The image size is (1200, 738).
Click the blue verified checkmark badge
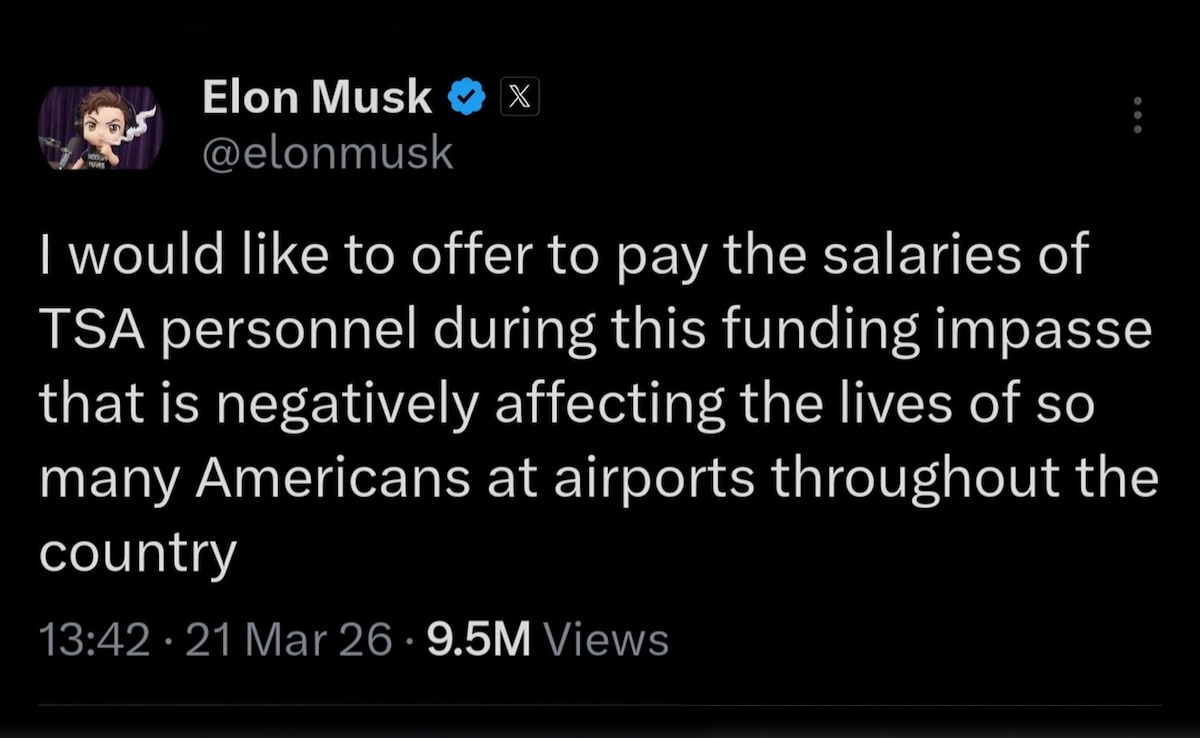(465, 98)
